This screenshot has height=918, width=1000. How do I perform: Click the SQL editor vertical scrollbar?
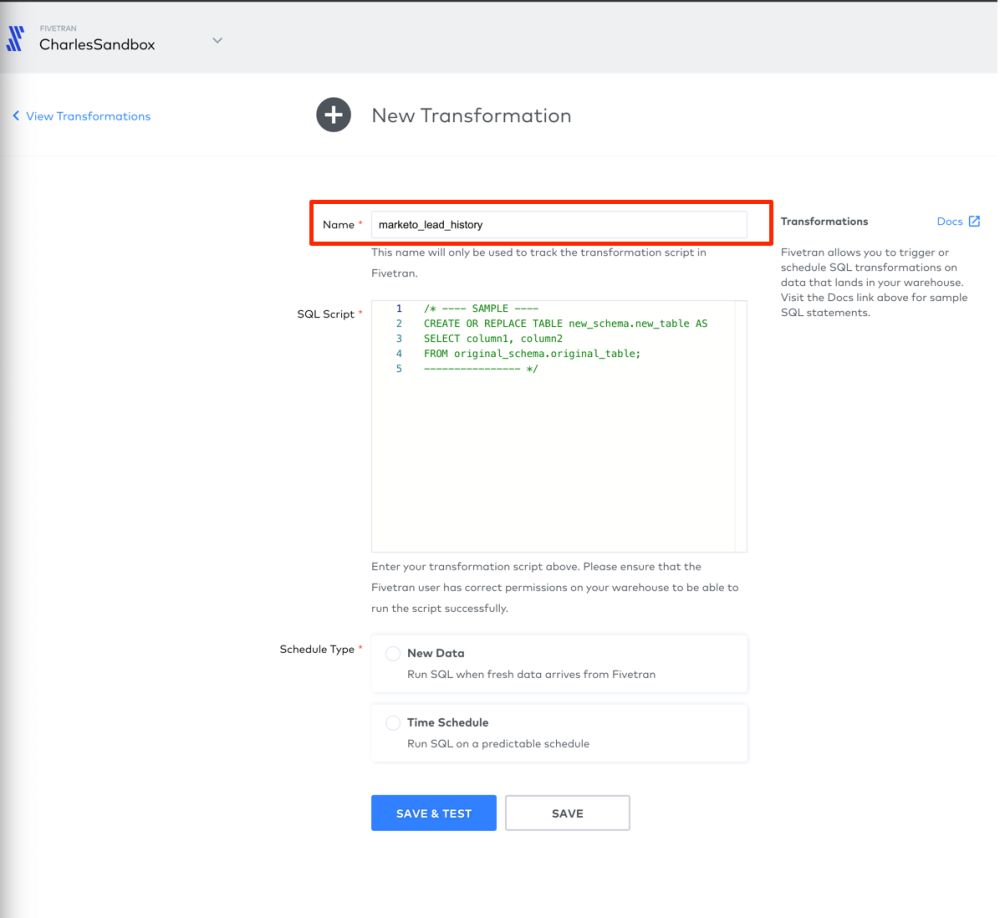[x=740, y=426]
